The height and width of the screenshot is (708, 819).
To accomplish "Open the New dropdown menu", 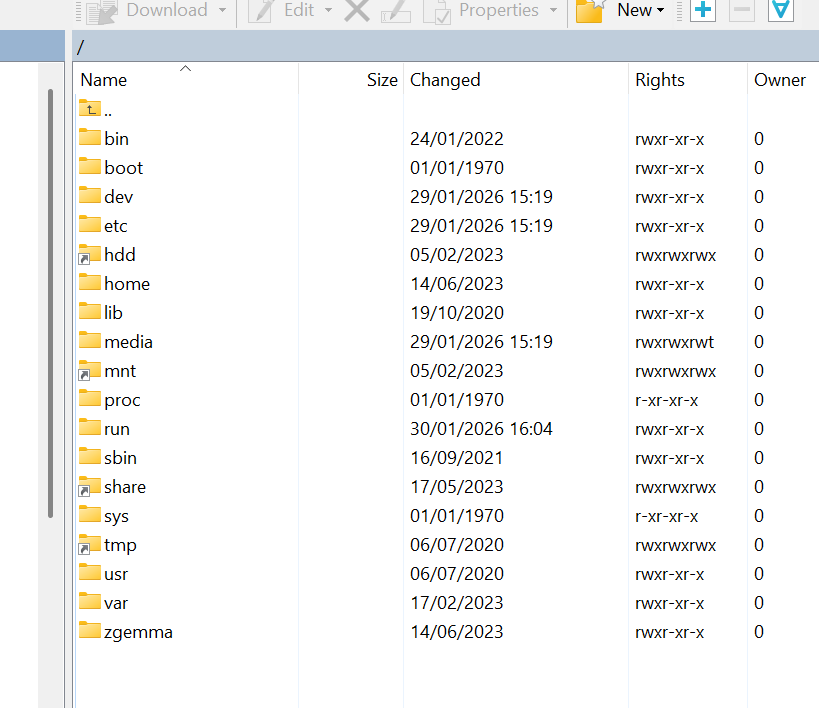I will pos(620,10).
